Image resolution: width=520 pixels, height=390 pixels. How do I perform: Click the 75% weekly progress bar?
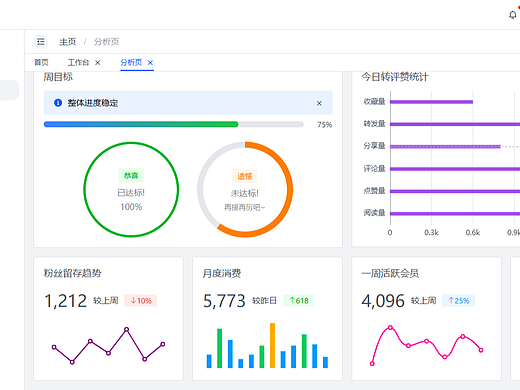coord(174,124)
